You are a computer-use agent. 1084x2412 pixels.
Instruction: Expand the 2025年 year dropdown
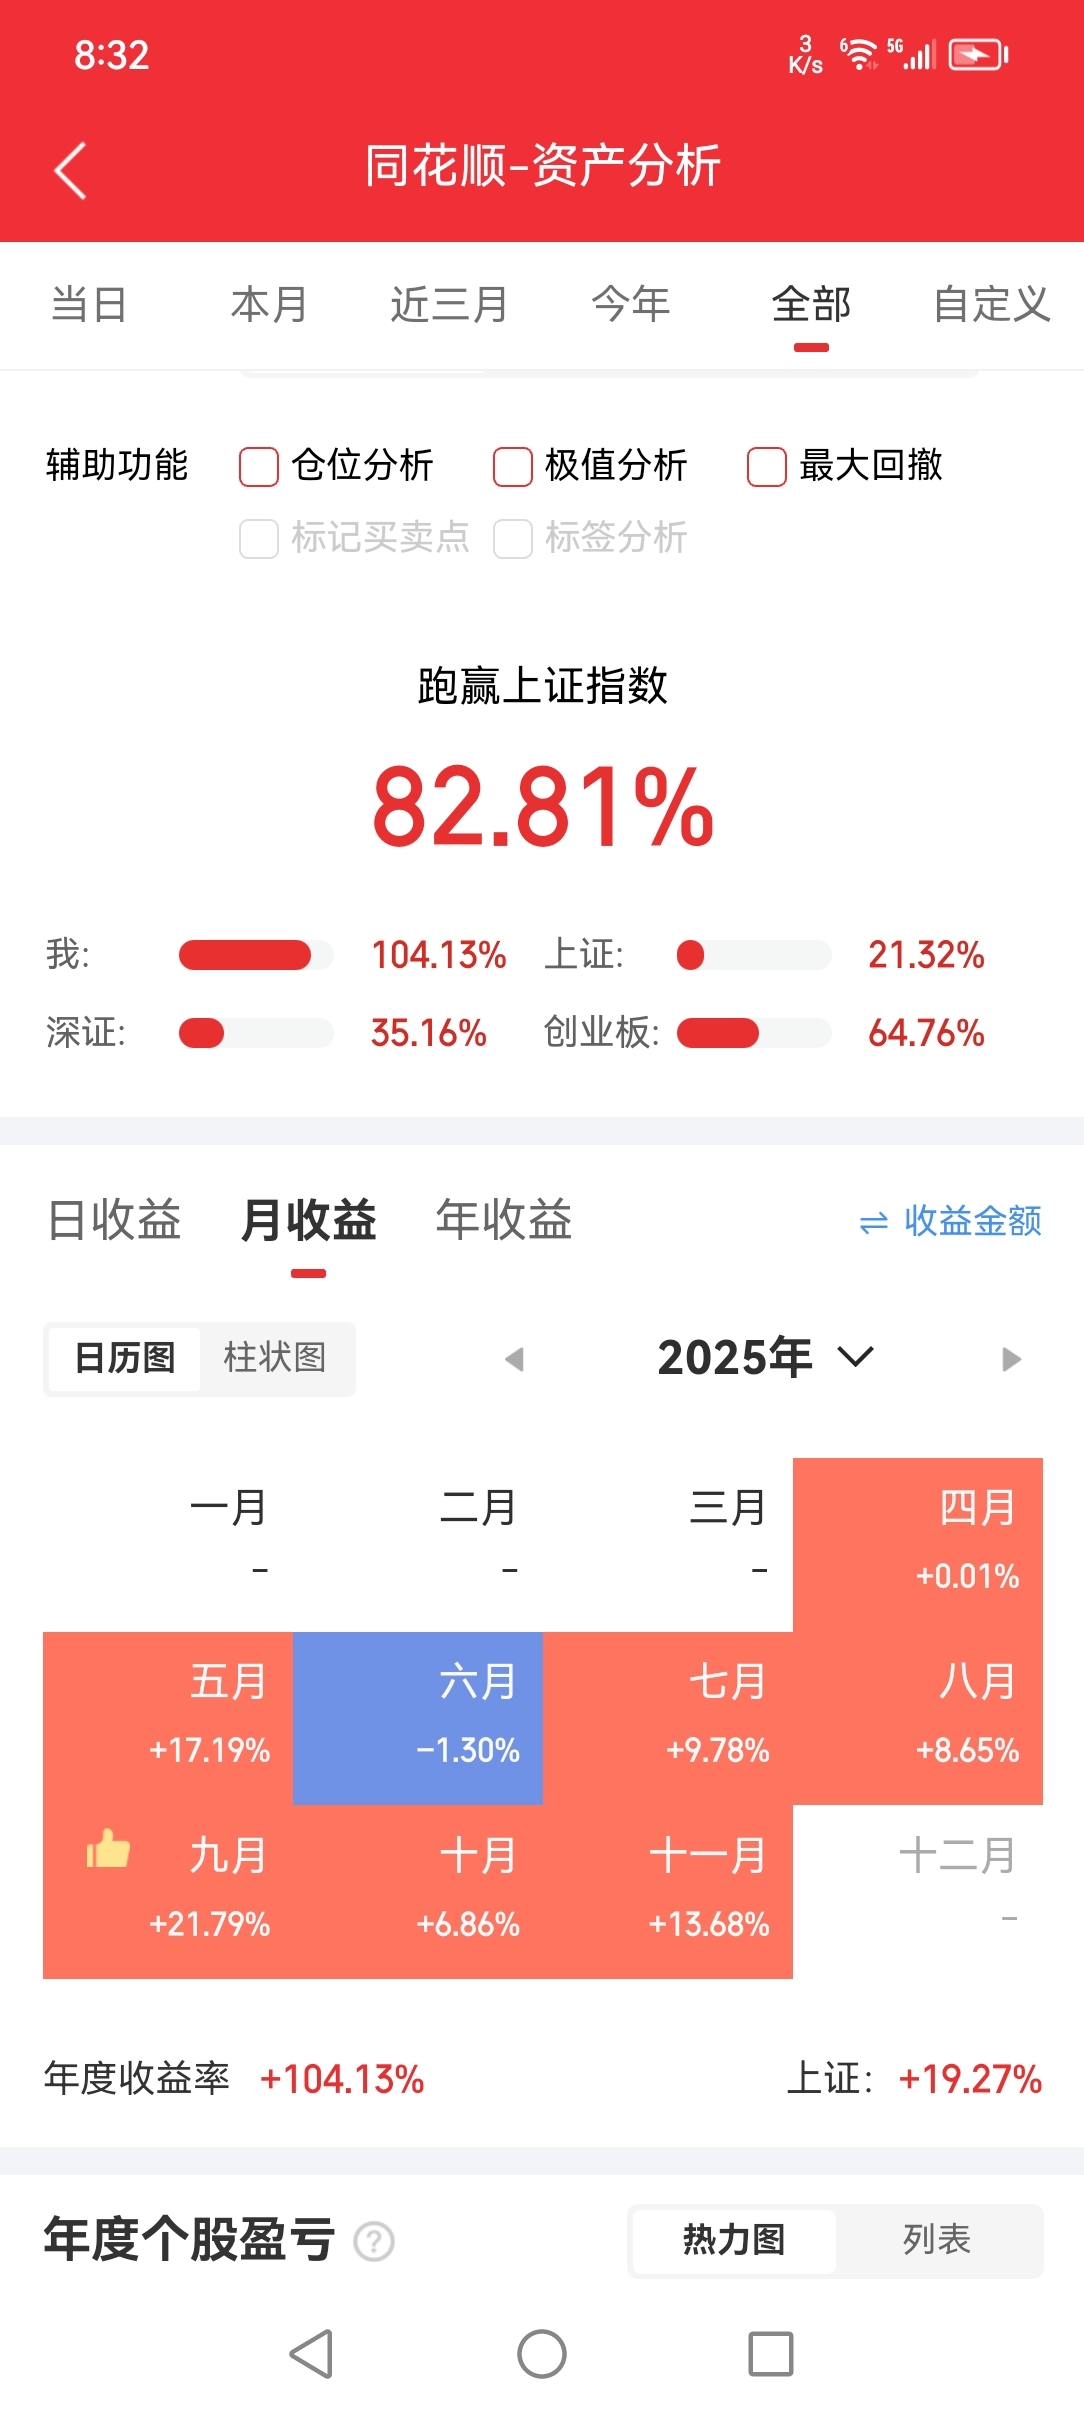[x=765, y=1357]
